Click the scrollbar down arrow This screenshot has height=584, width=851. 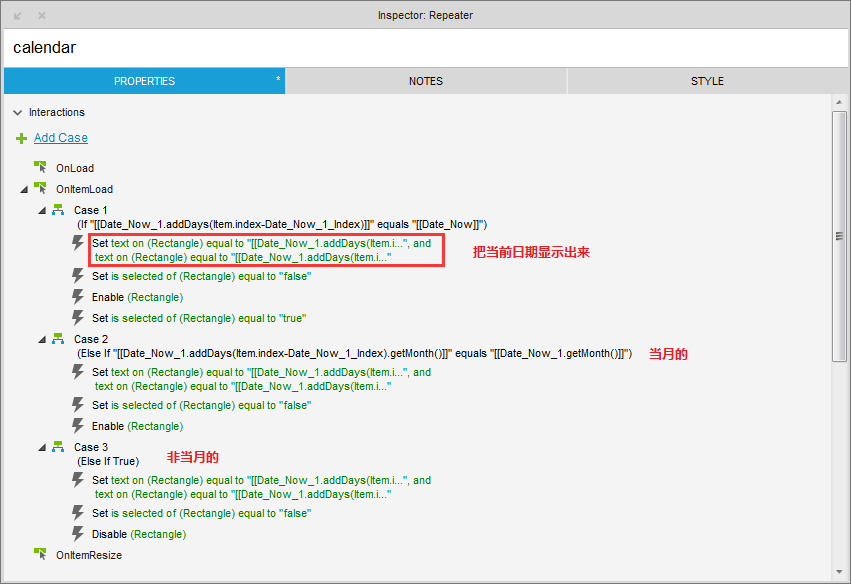(x=839, y=572)
